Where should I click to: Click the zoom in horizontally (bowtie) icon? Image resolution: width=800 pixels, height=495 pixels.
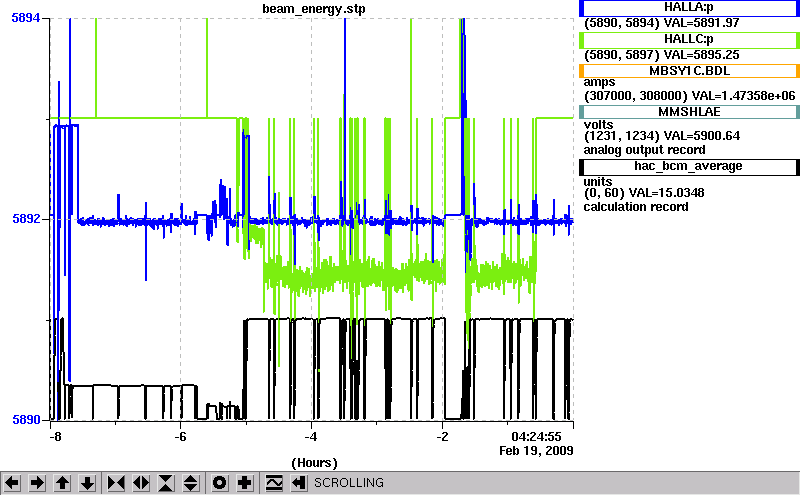(116, 482)
